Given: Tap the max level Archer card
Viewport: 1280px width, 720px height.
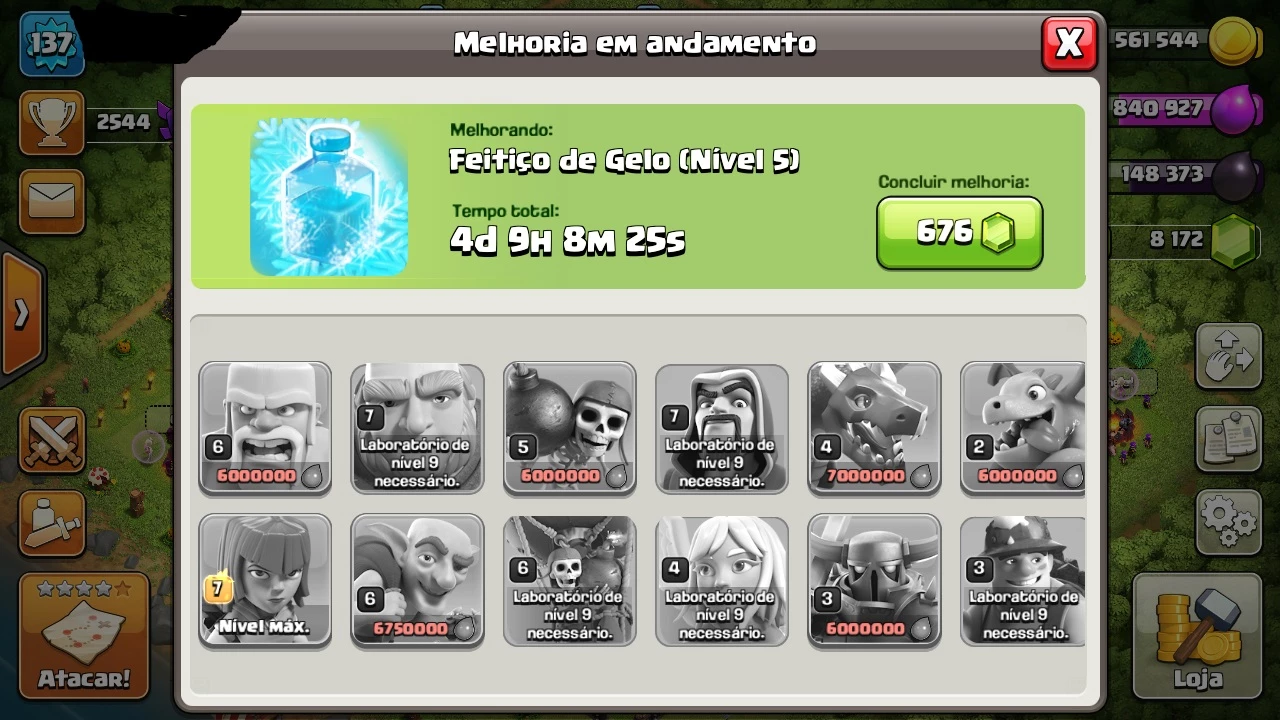Looking at the screenshot, I should [265, 580].
